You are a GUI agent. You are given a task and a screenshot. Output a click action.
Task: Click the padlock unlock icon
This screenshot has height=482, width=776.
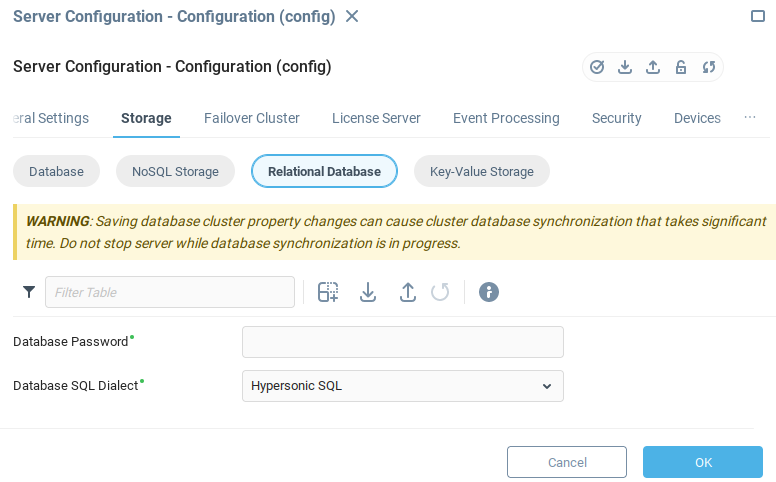pos(681,67)
